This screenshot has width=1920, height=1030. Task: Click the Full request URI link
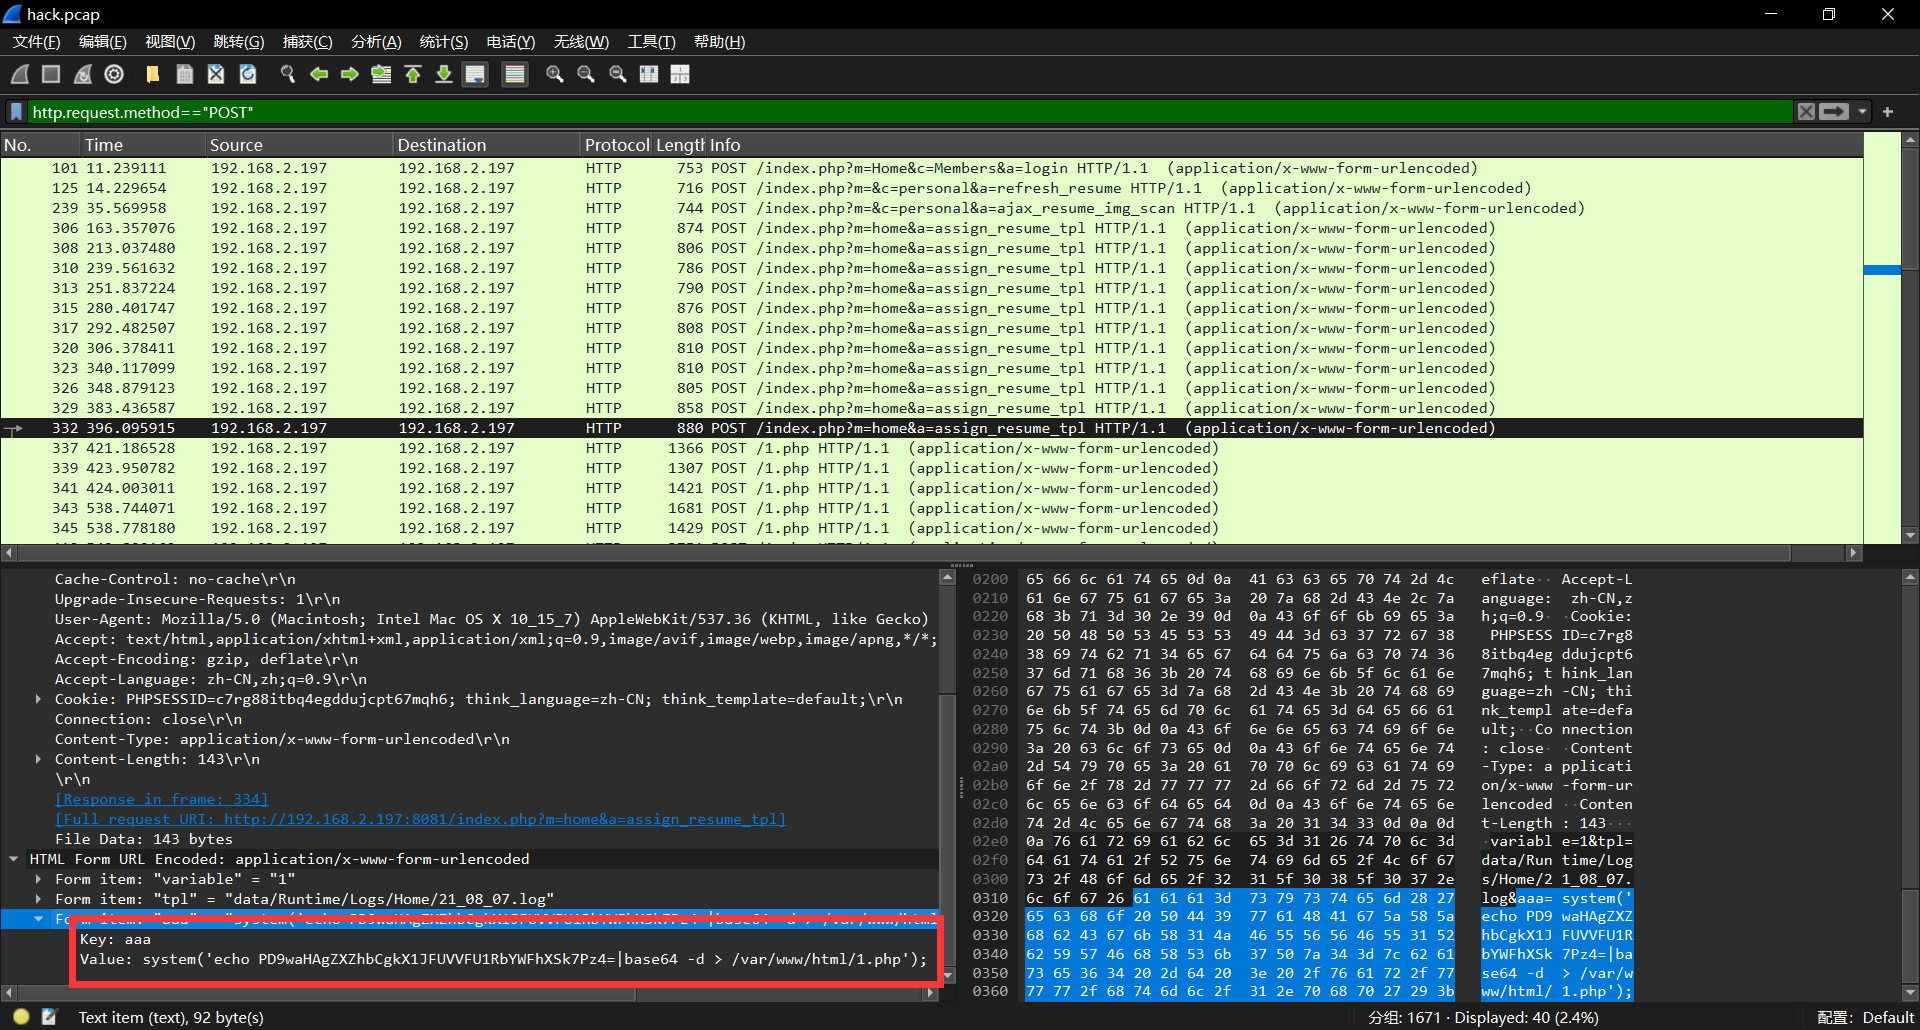click(x=420, y=819)
